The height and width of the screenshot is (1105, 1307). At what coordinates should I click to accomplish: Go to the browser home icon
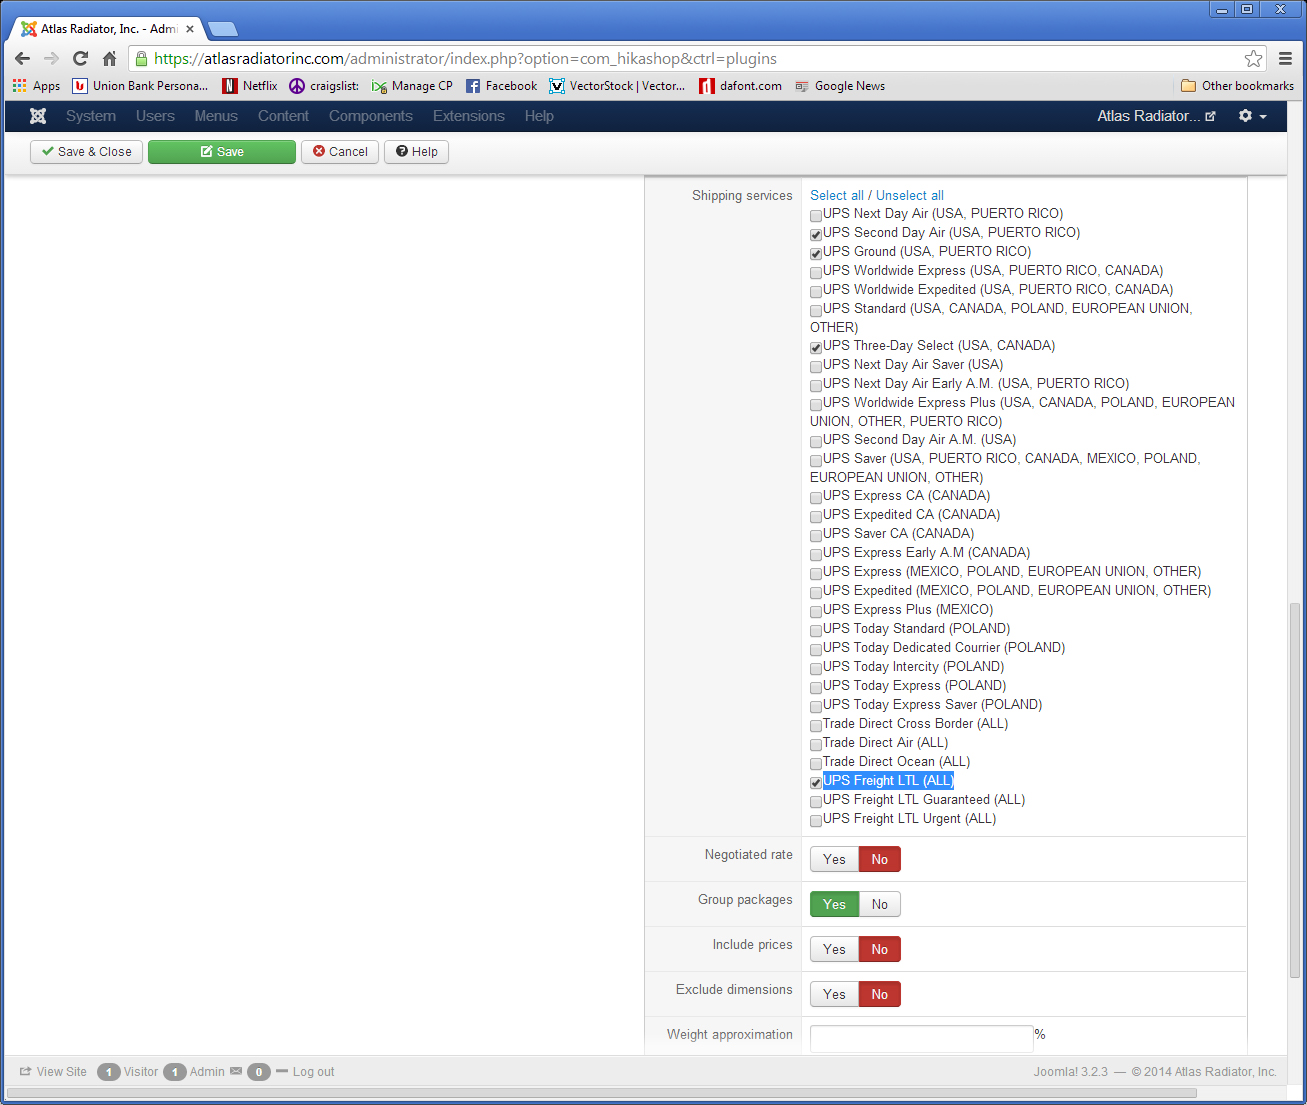tap(110, 59)
